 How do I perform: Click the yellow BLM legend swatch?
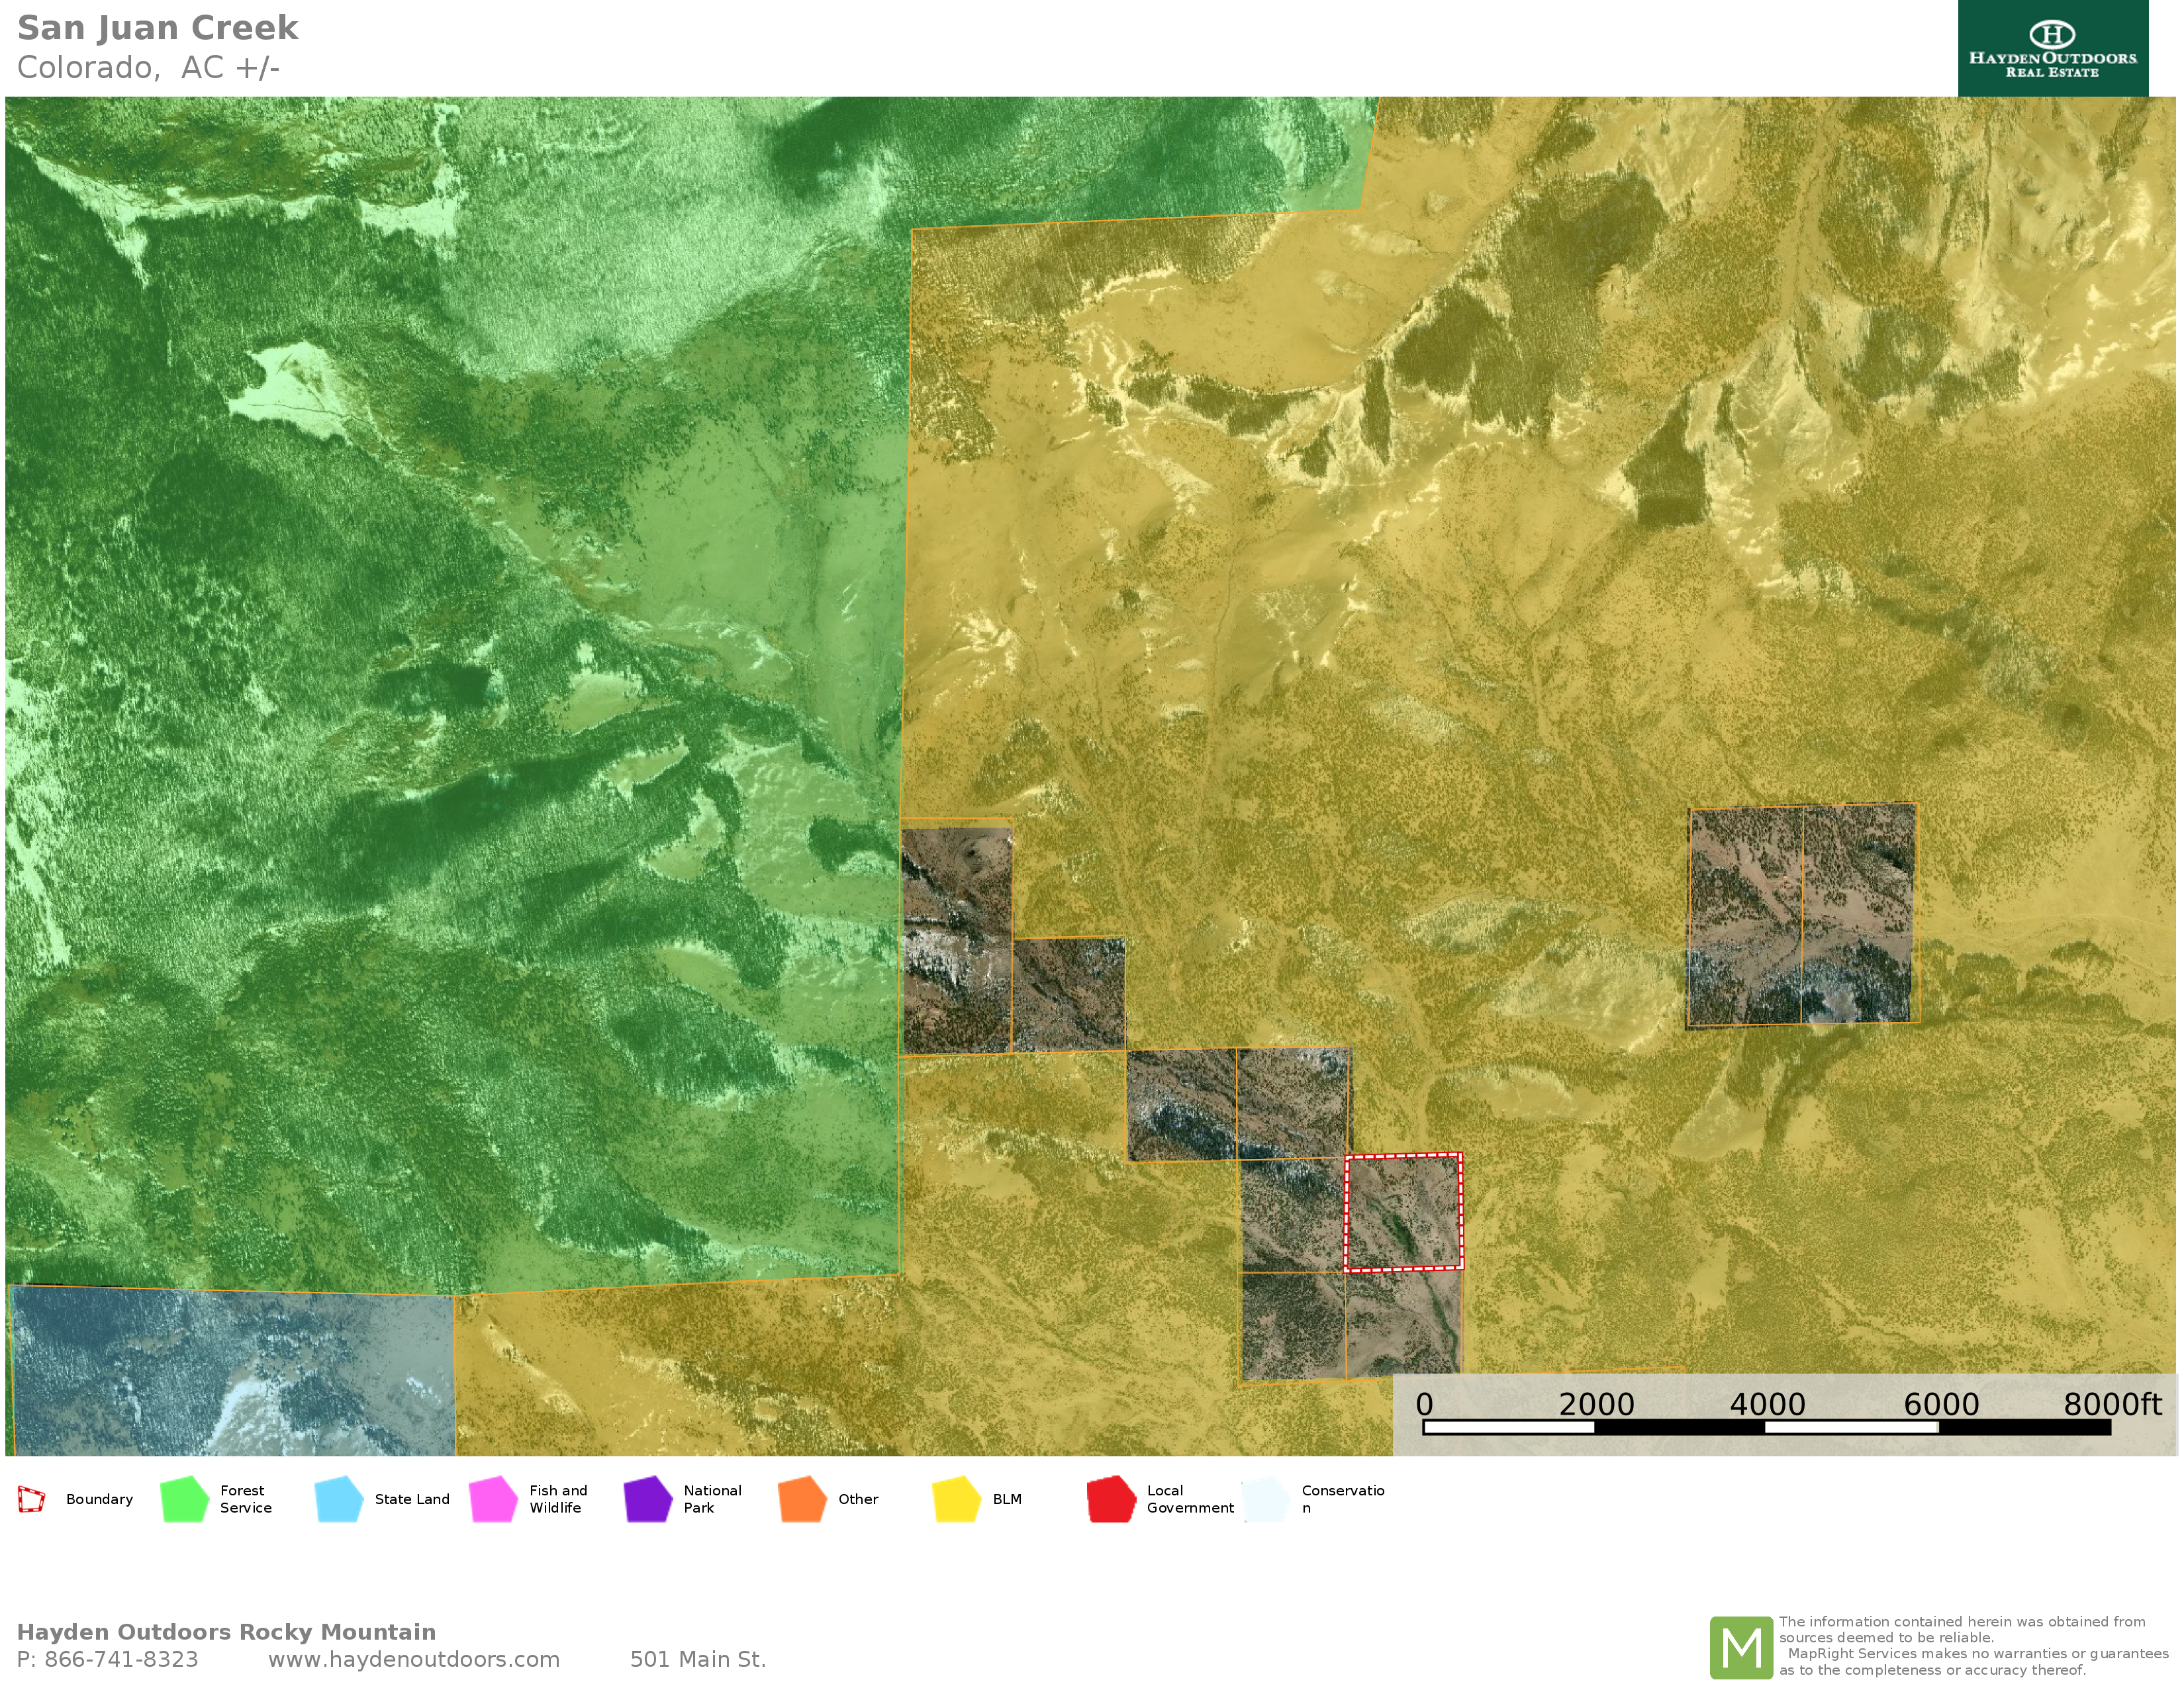(957, 1499)
